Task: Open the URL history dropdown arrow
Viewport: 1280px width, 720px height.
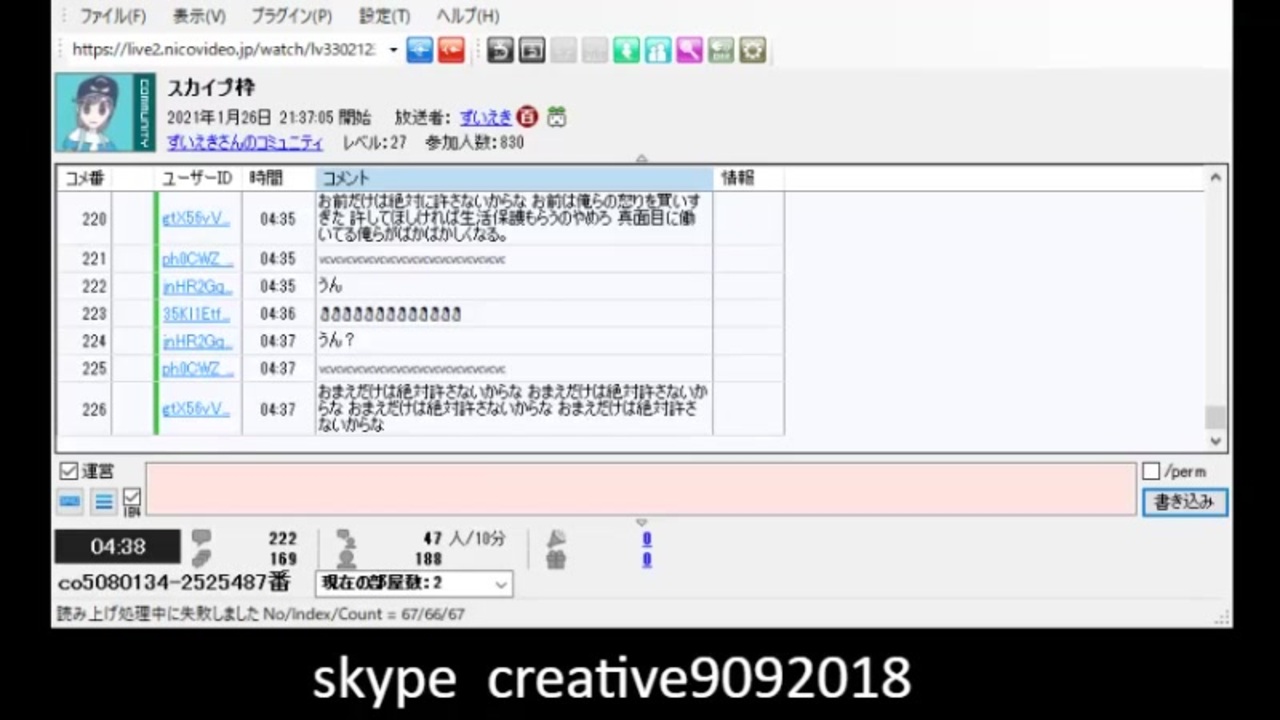Action: pyautogui.click(x=393, y=49)
